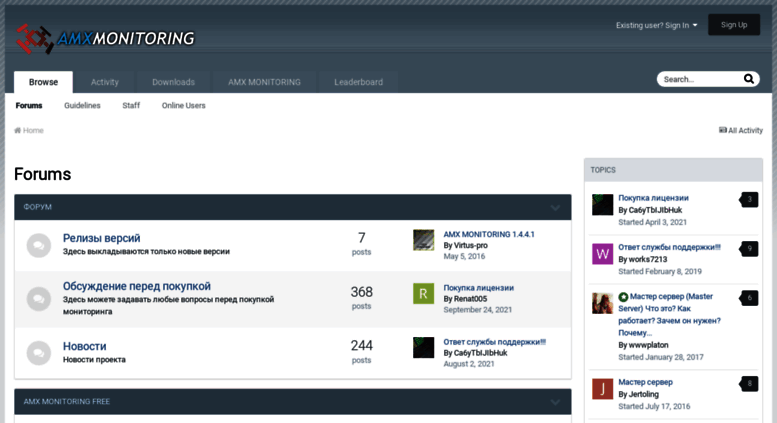Select Guidelines in the sub-navigation
This screenshot has width=777, height=423.
pos(82,106)
